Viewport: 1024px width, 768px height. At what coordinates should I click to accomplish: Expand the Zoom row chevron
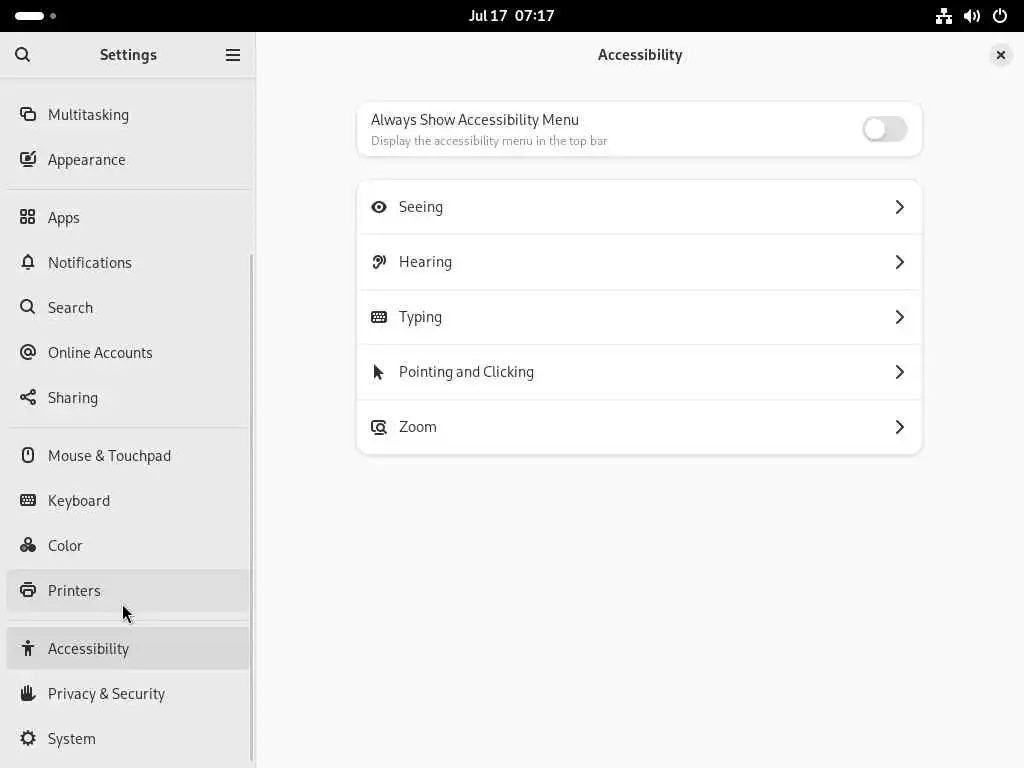tap(899, 427)
